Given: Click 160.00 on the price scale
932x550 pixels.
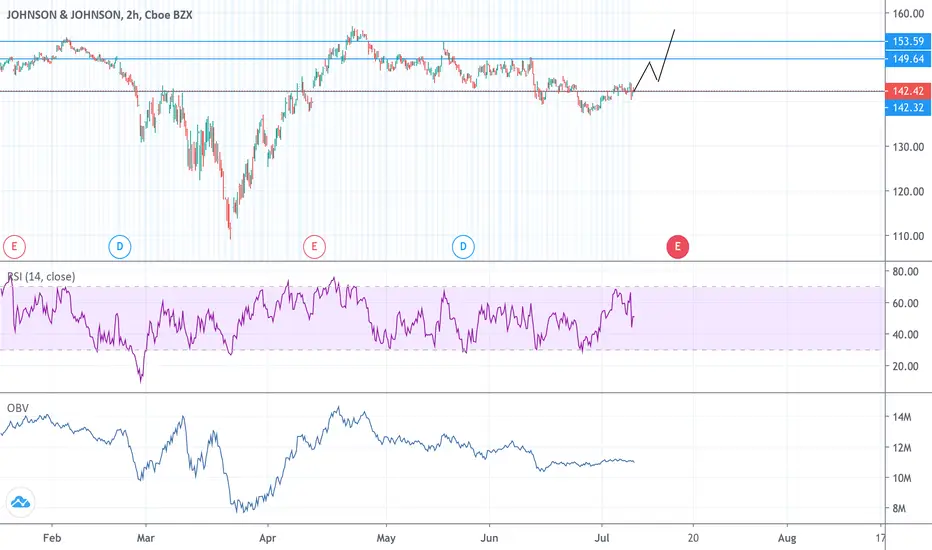Looking at the screenshot, I should pyautogui.click(x=908, y=14).
